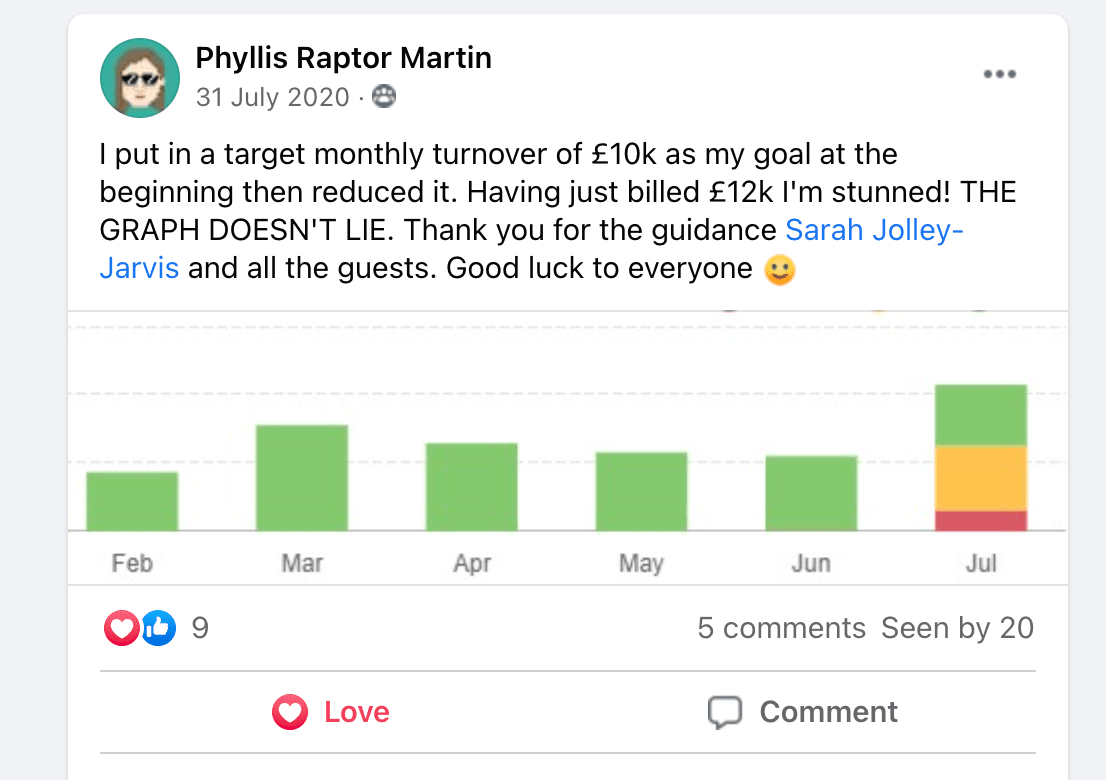The image size is (1106, 780).
Task: Select the May bar in the chart
Action: pos(641,491)
